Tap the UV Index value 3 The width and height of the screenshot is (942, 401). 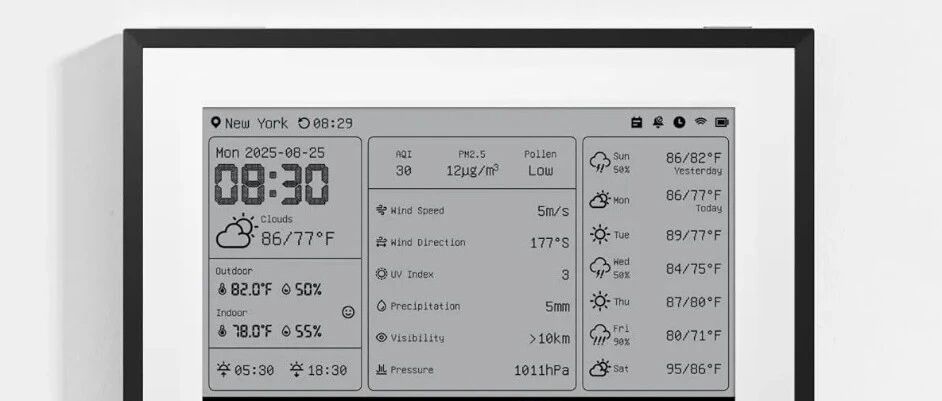tap(565, 275)
